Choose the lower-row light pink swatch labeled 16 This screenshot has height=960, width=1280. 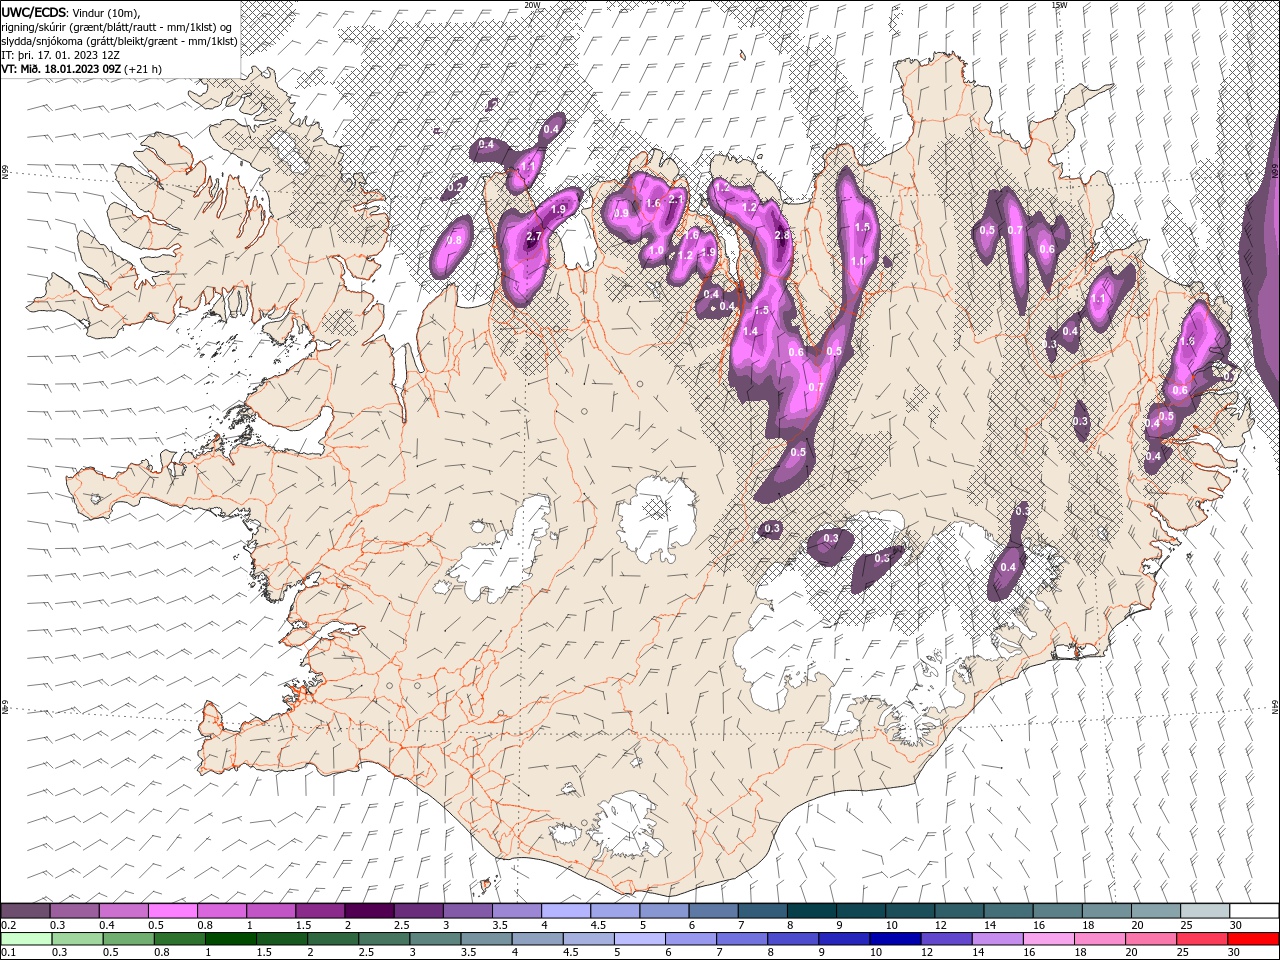1047,939
